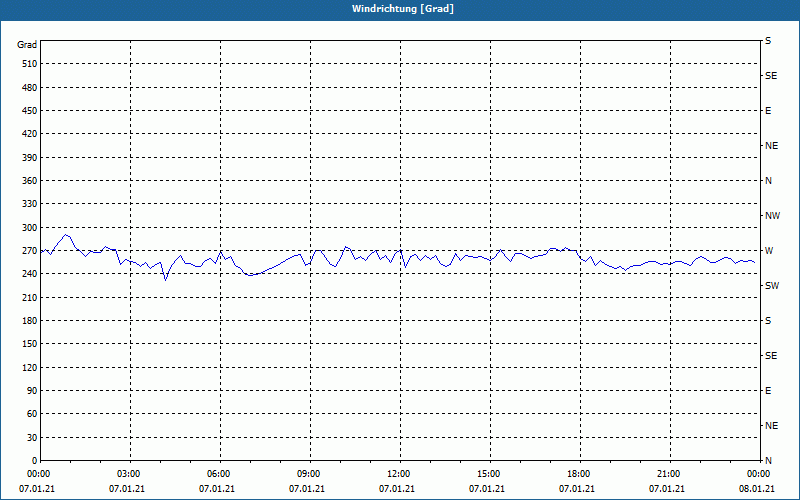Click the NW compass label
Viewport: 800px width, 500px height.
pos(772,216)
